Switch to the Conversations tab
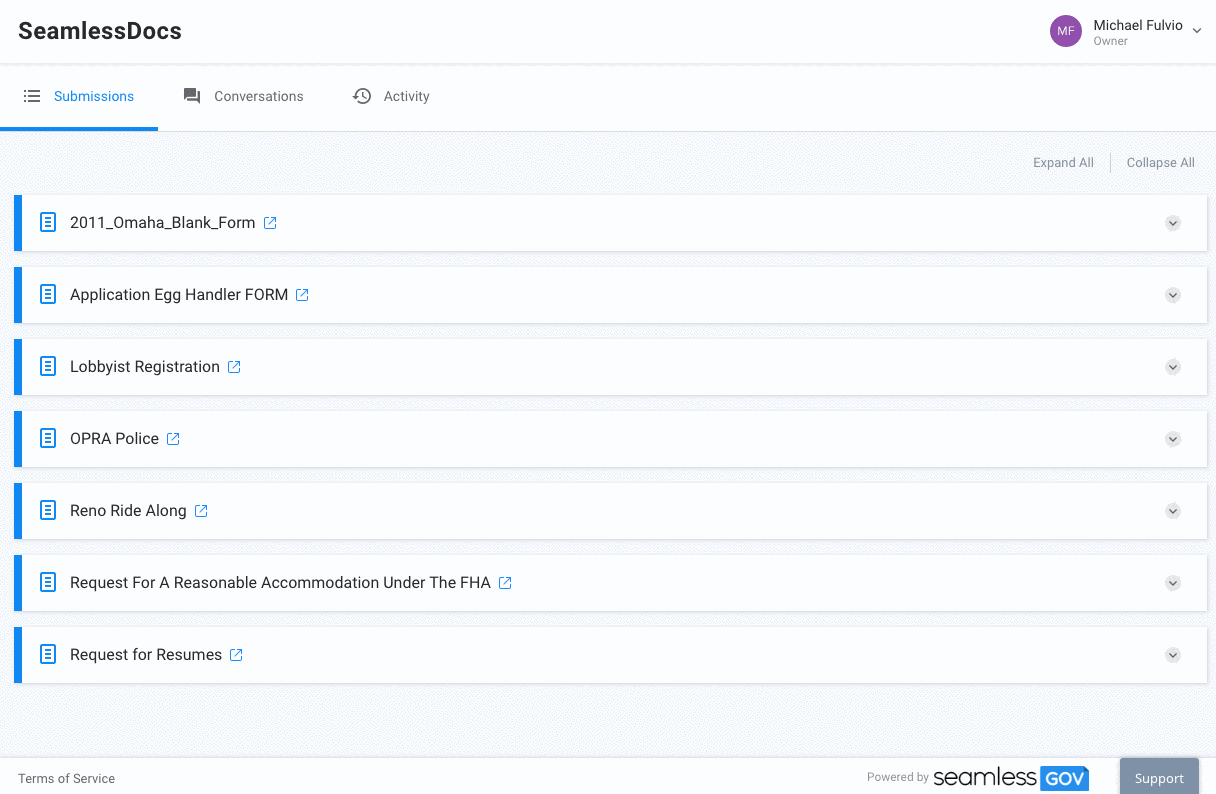Viewport: 1216px width, 794px height. point(243,97)
